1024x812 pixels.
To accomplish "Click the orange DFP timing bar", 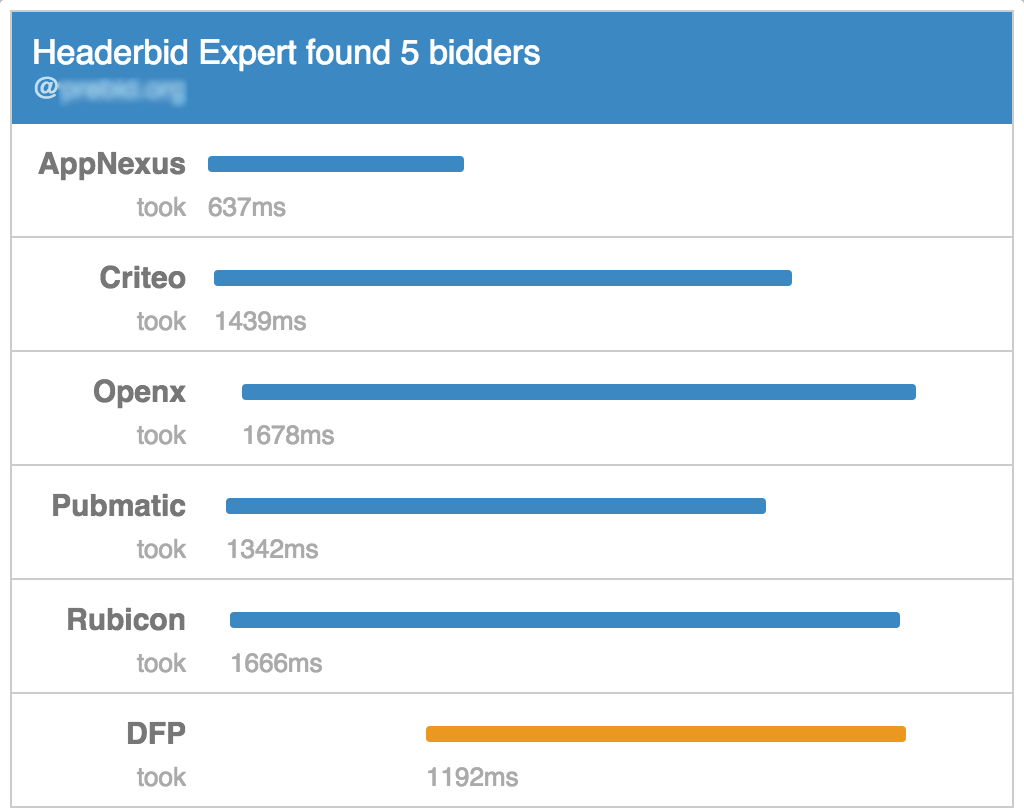I will [x=665, y=732].
